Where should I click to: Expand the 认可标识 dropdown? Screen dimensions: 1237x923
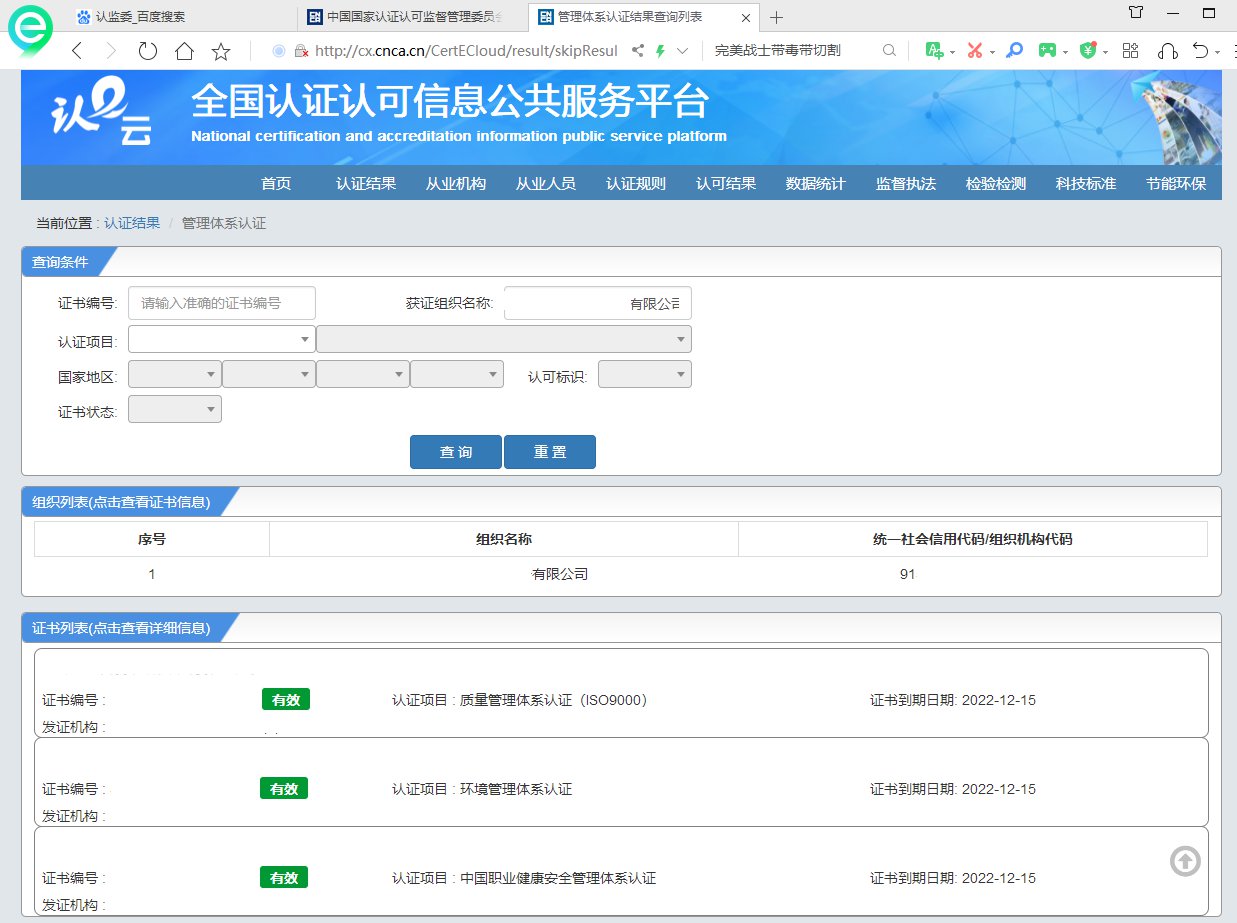point(644,375)
